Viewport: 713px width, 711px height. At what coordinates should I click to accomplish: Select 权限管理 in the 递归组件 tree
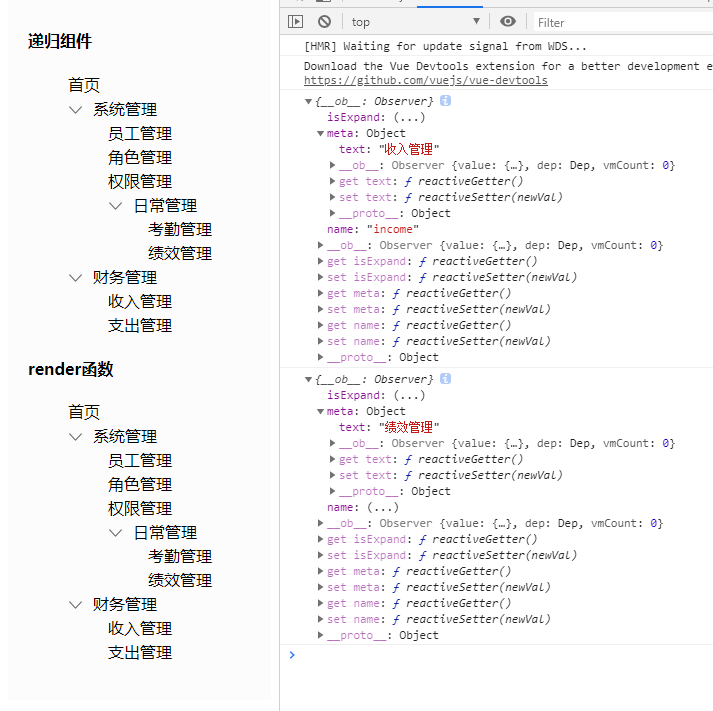(140, 182)
